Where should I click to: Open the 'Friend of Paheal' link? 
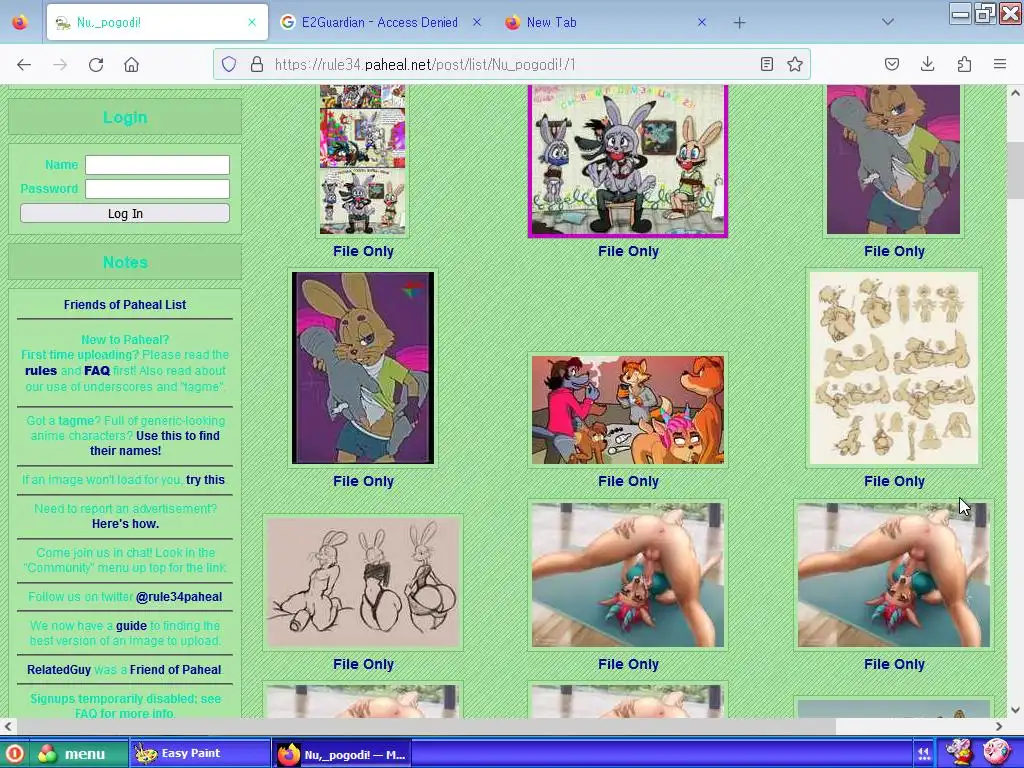click(x=175, y=669)
